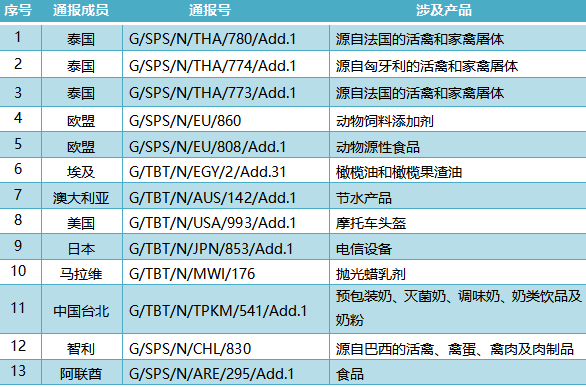This screenshot has width=586, height=387.
Task: Click product cell in row 3 for 法国
Action: point(420,93)
